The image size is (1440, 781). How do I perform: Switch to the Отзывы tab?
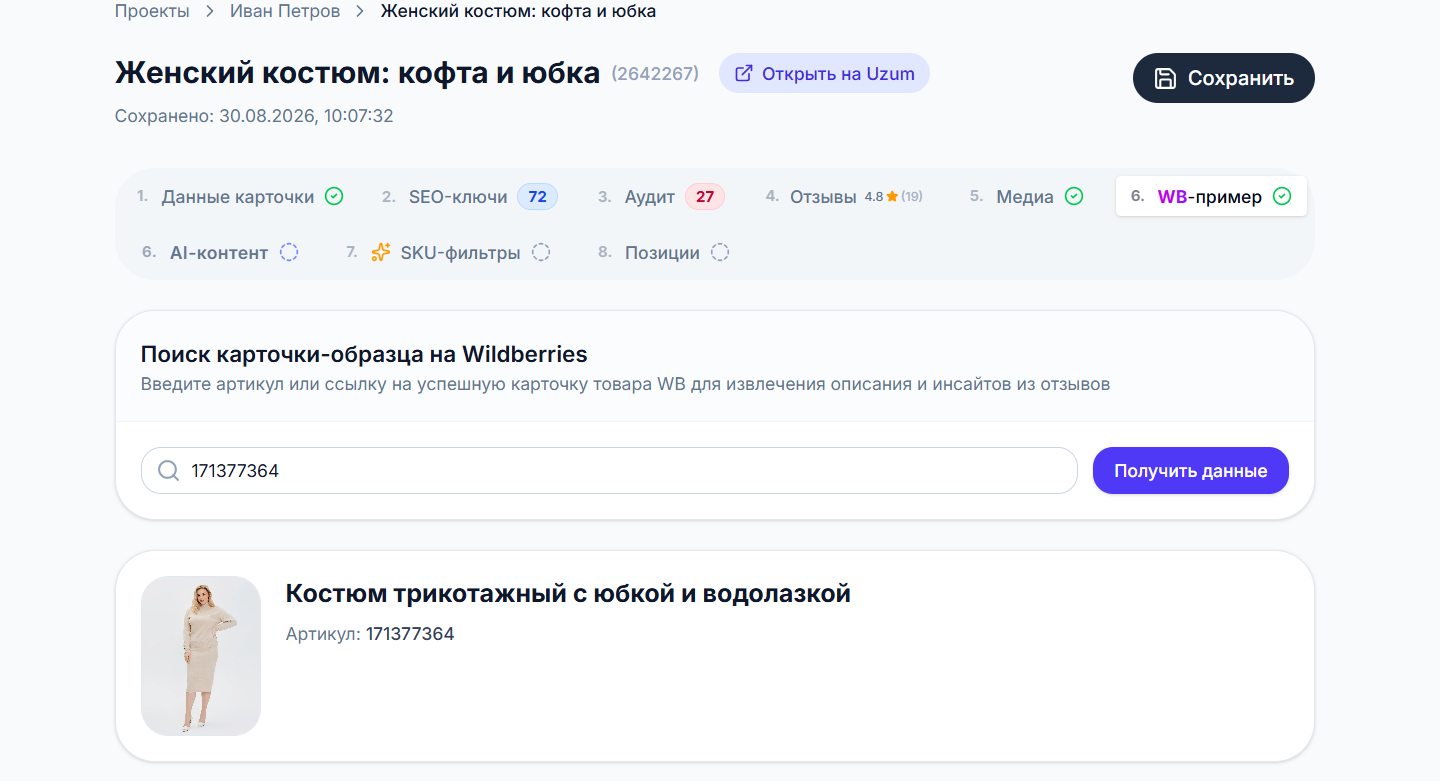(x=844, y=197)
